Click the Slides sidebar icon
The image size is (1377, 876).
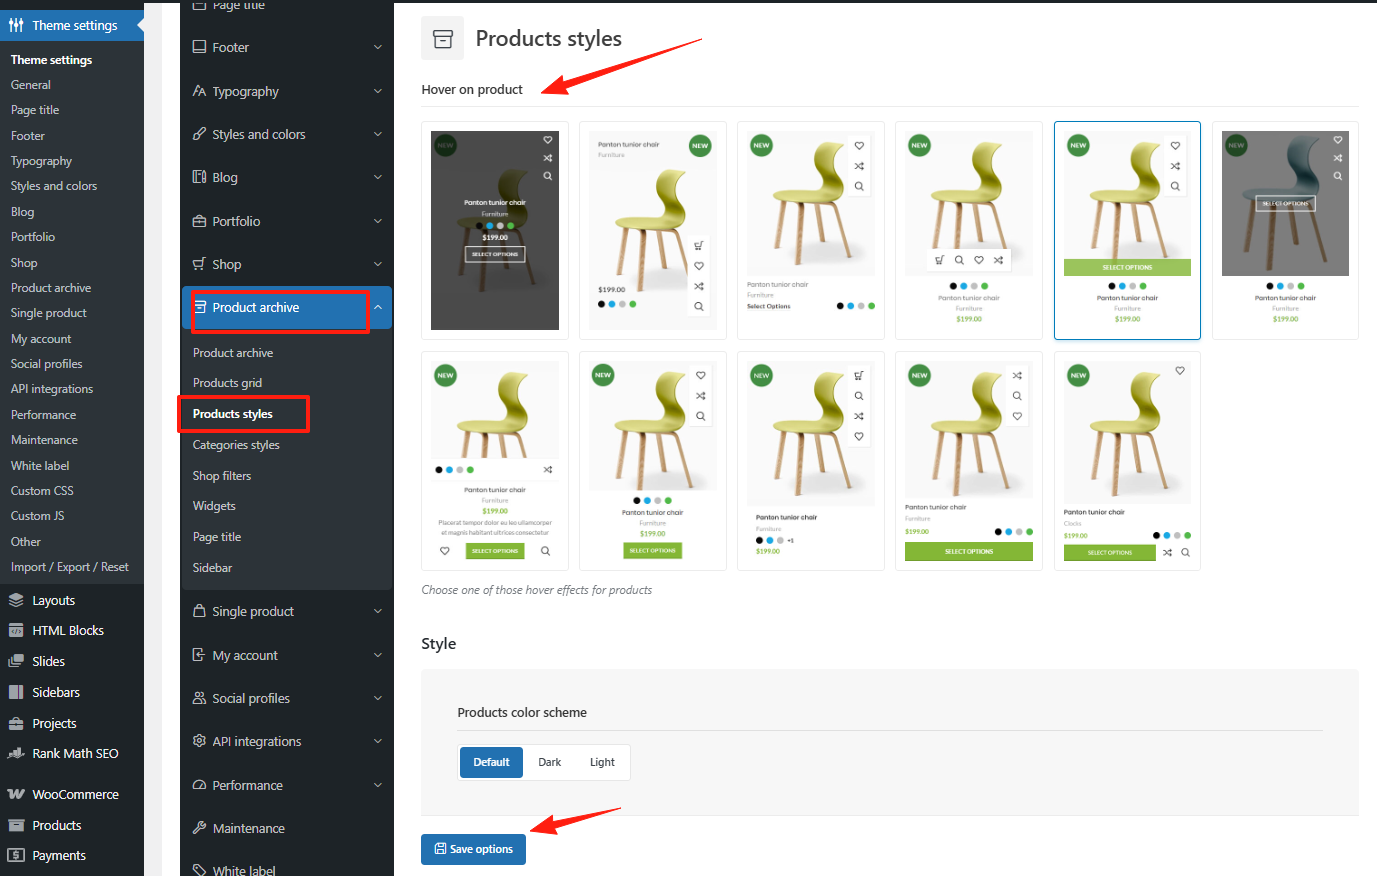[x=17, y=660]
